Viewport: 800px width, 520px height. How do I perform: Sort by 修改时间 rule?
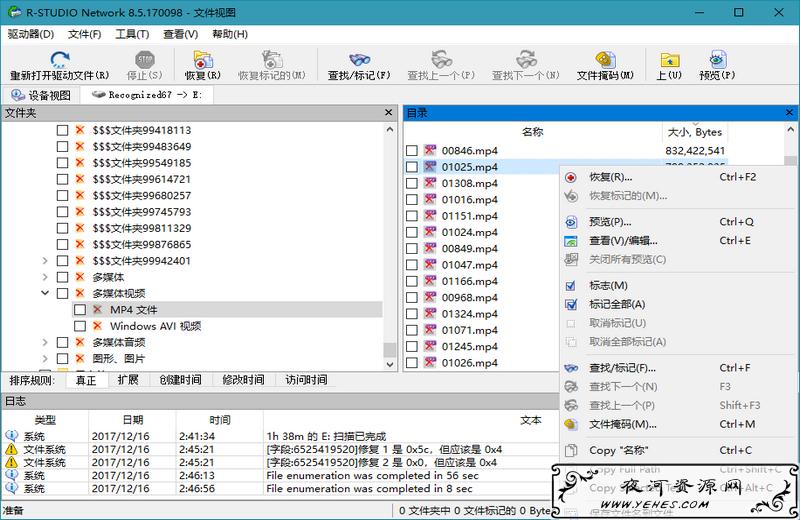[x=243, y=380]
